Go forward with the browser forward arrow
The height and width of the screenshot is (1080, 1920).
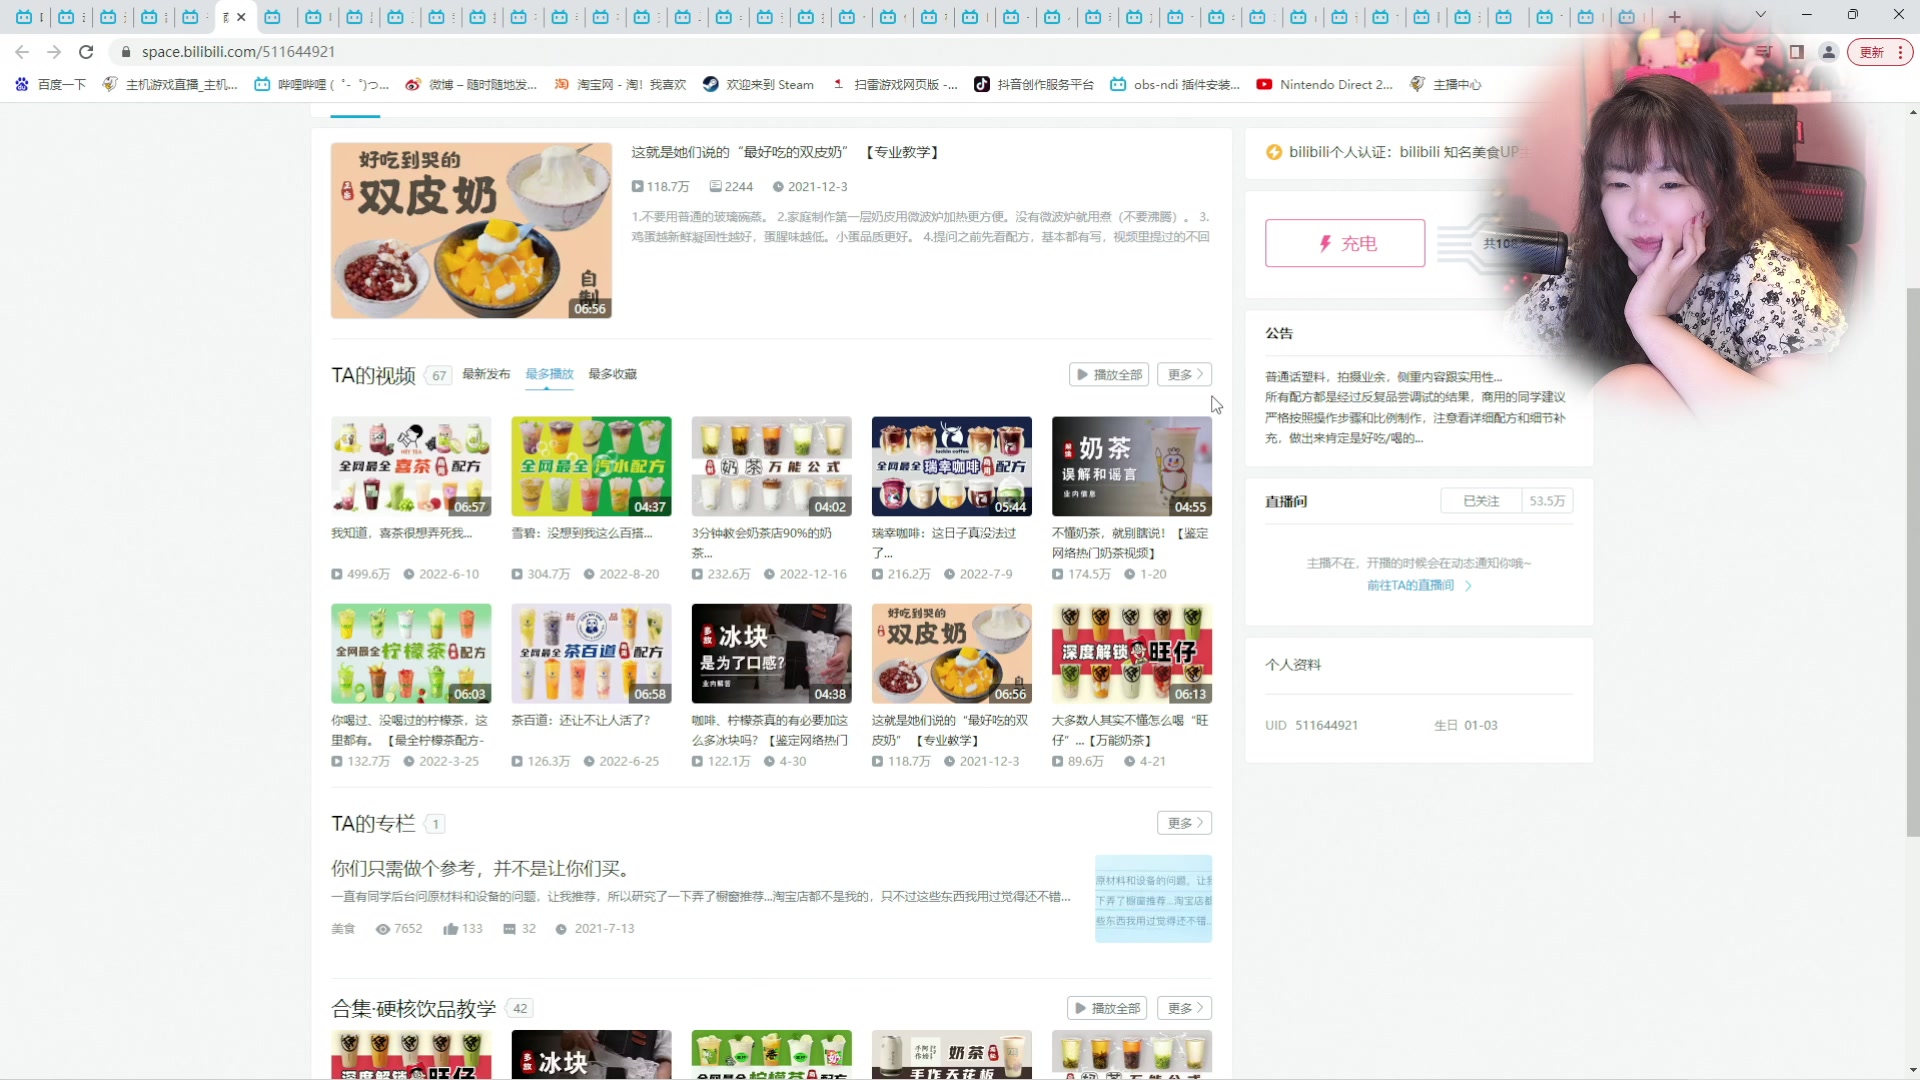click(x=54, y=52)
